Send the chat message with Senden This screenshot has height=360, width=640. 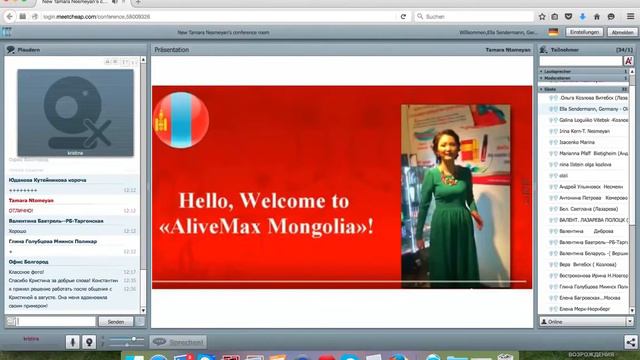116,322
